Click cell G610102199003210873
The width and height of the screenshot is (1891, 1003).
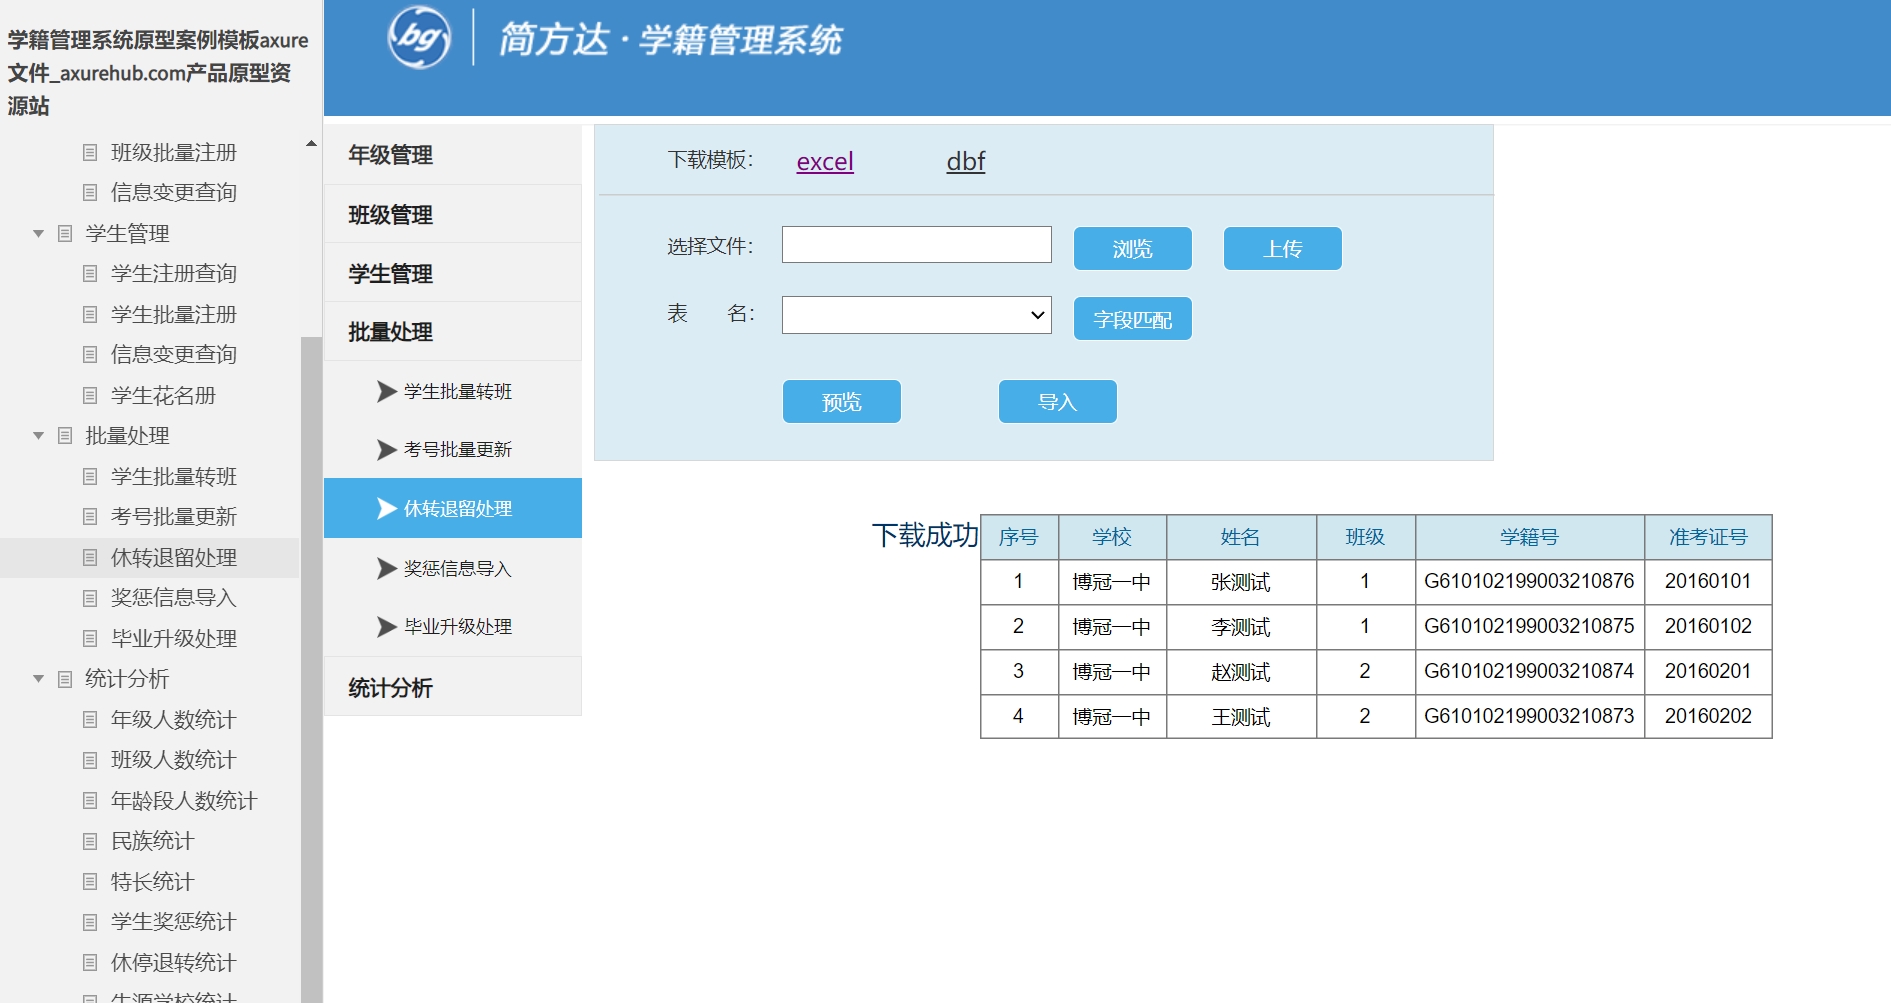point(1529,716)
